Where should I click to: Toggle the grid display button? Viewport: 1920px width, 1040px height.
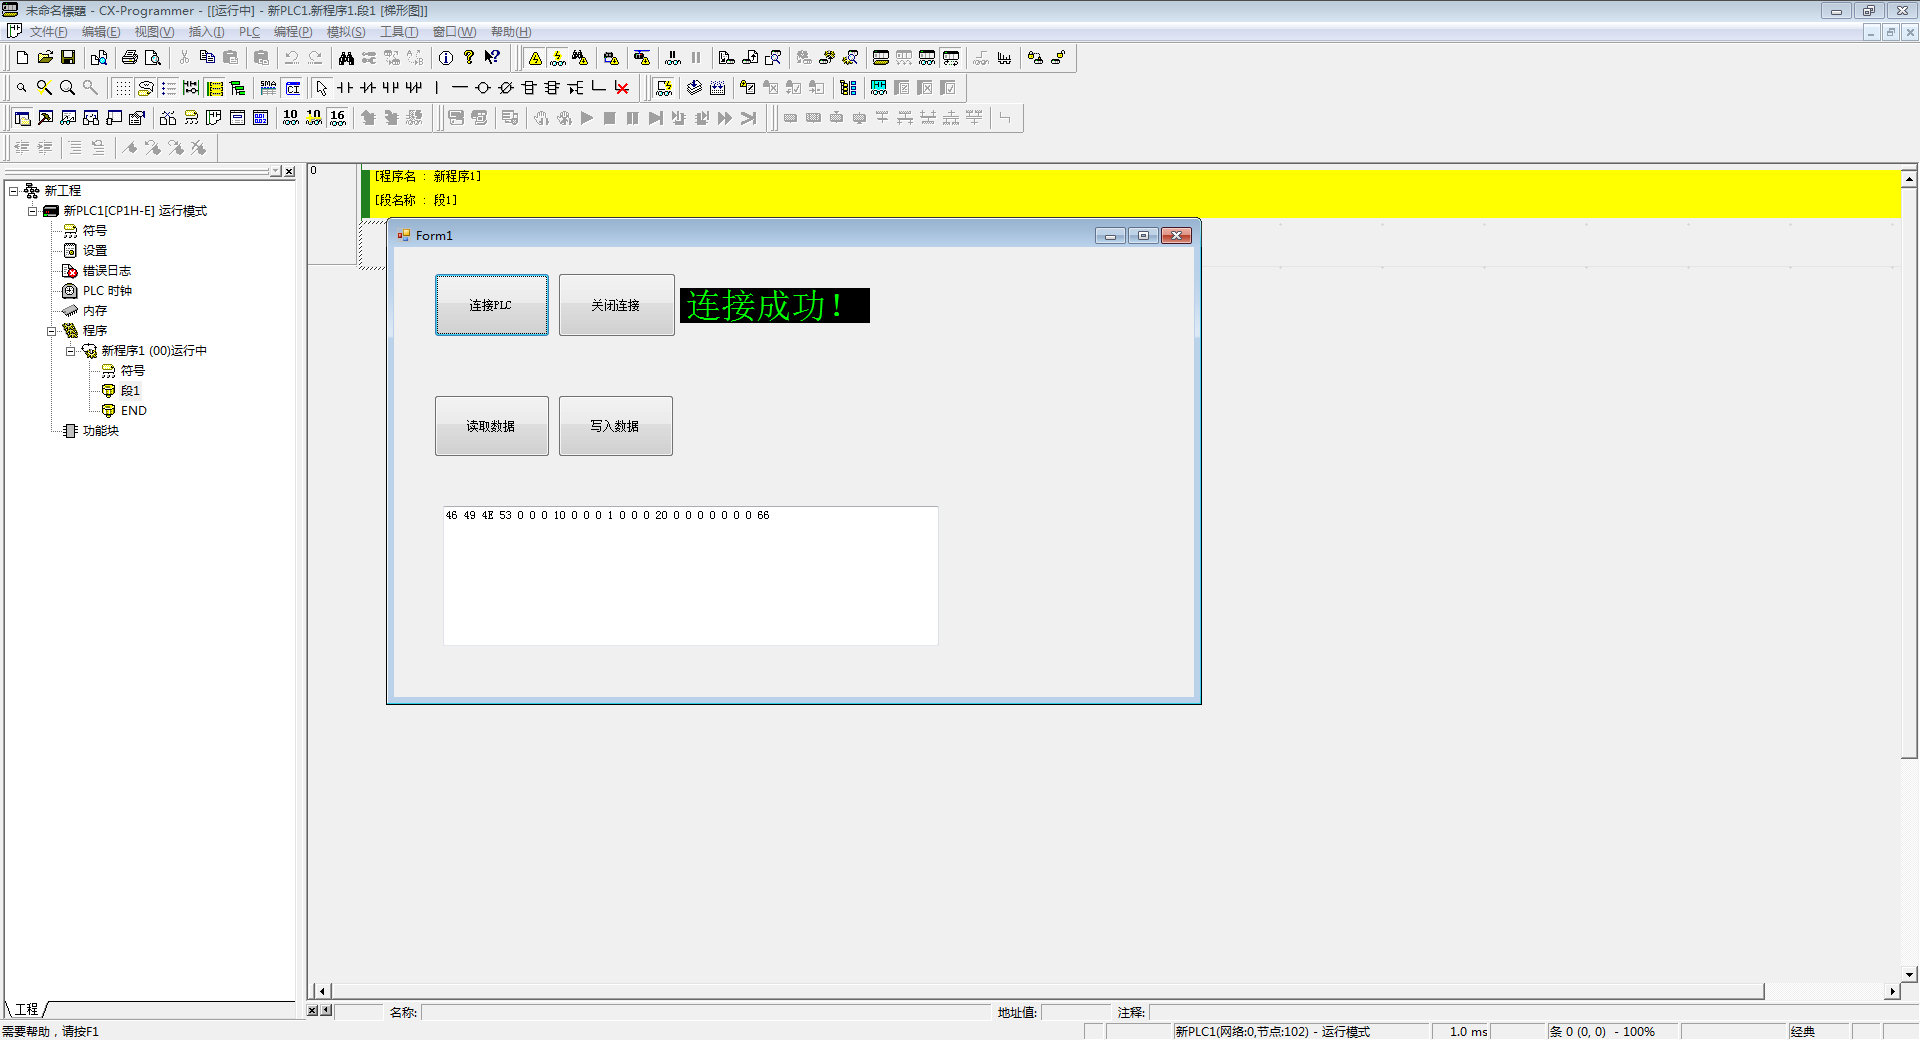pyautogui.click(x=122, y=88)
